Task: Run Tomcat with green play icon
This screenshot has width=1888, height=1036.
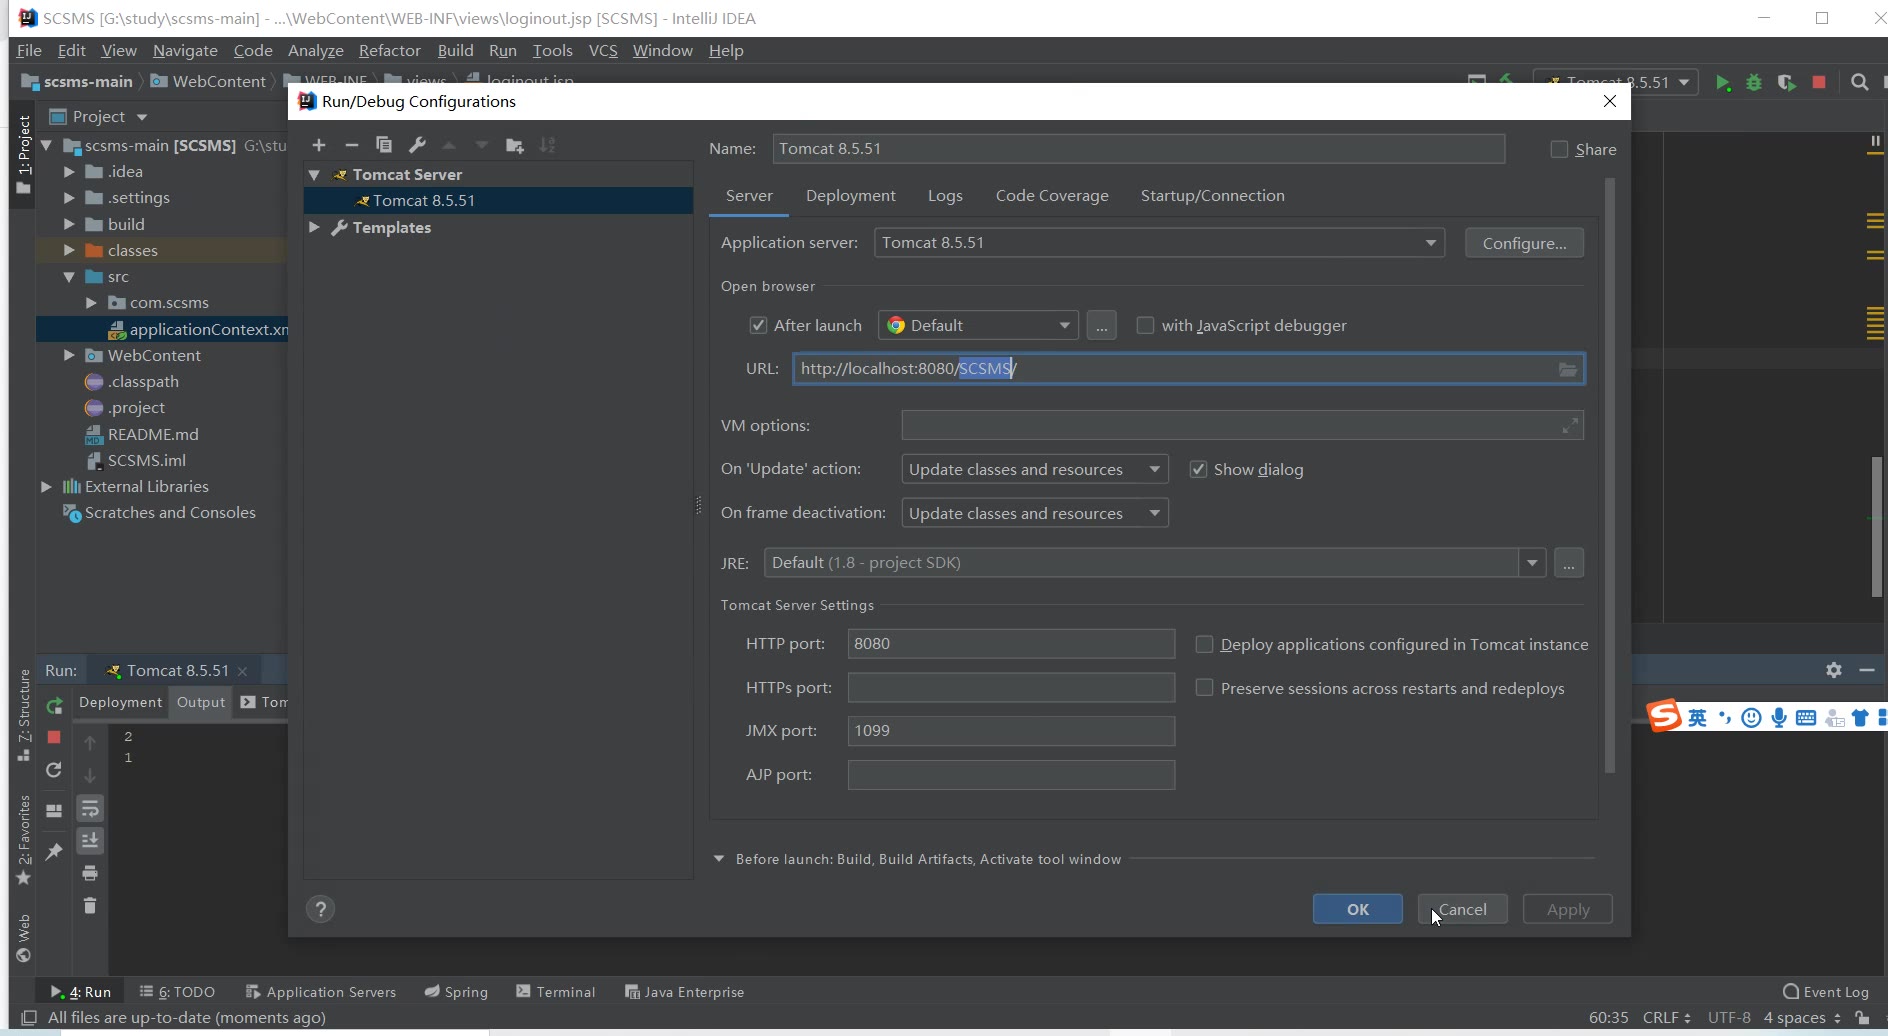Action: (1722, 82)
